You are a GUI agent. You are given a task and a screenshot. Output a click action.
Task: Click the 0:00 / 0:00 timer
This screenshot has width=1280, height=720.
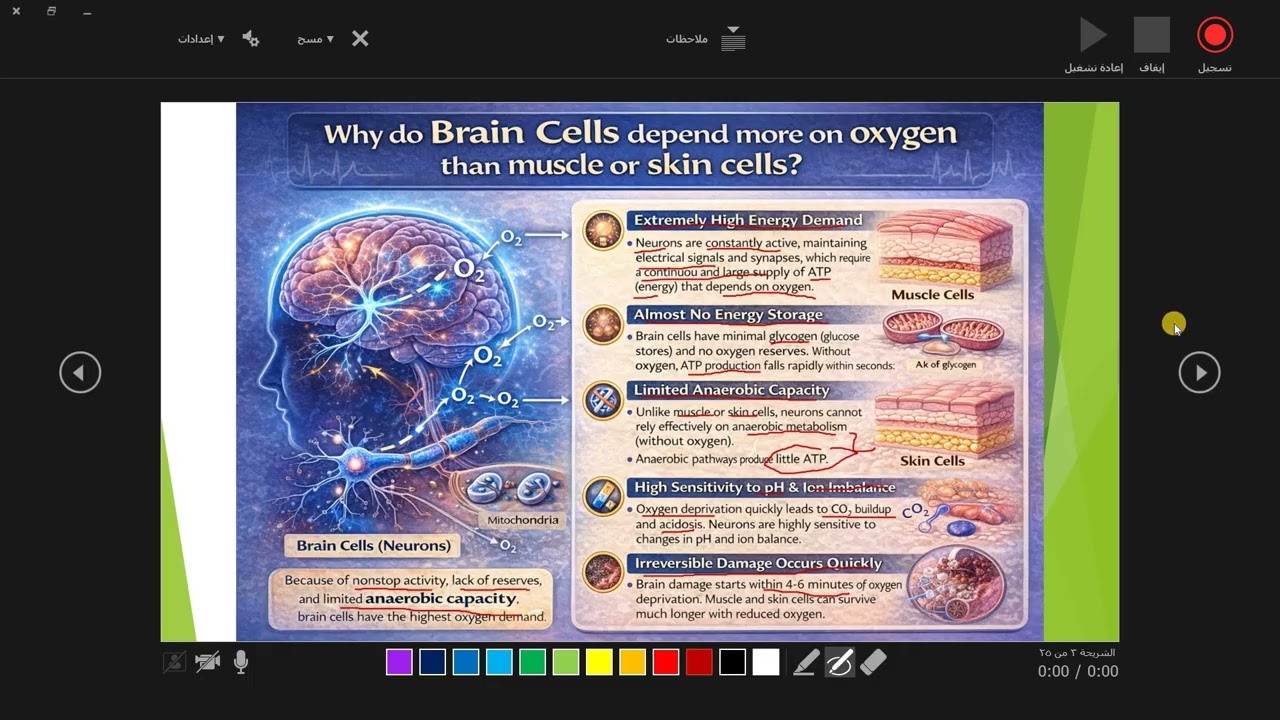(x=1078, y=672)
